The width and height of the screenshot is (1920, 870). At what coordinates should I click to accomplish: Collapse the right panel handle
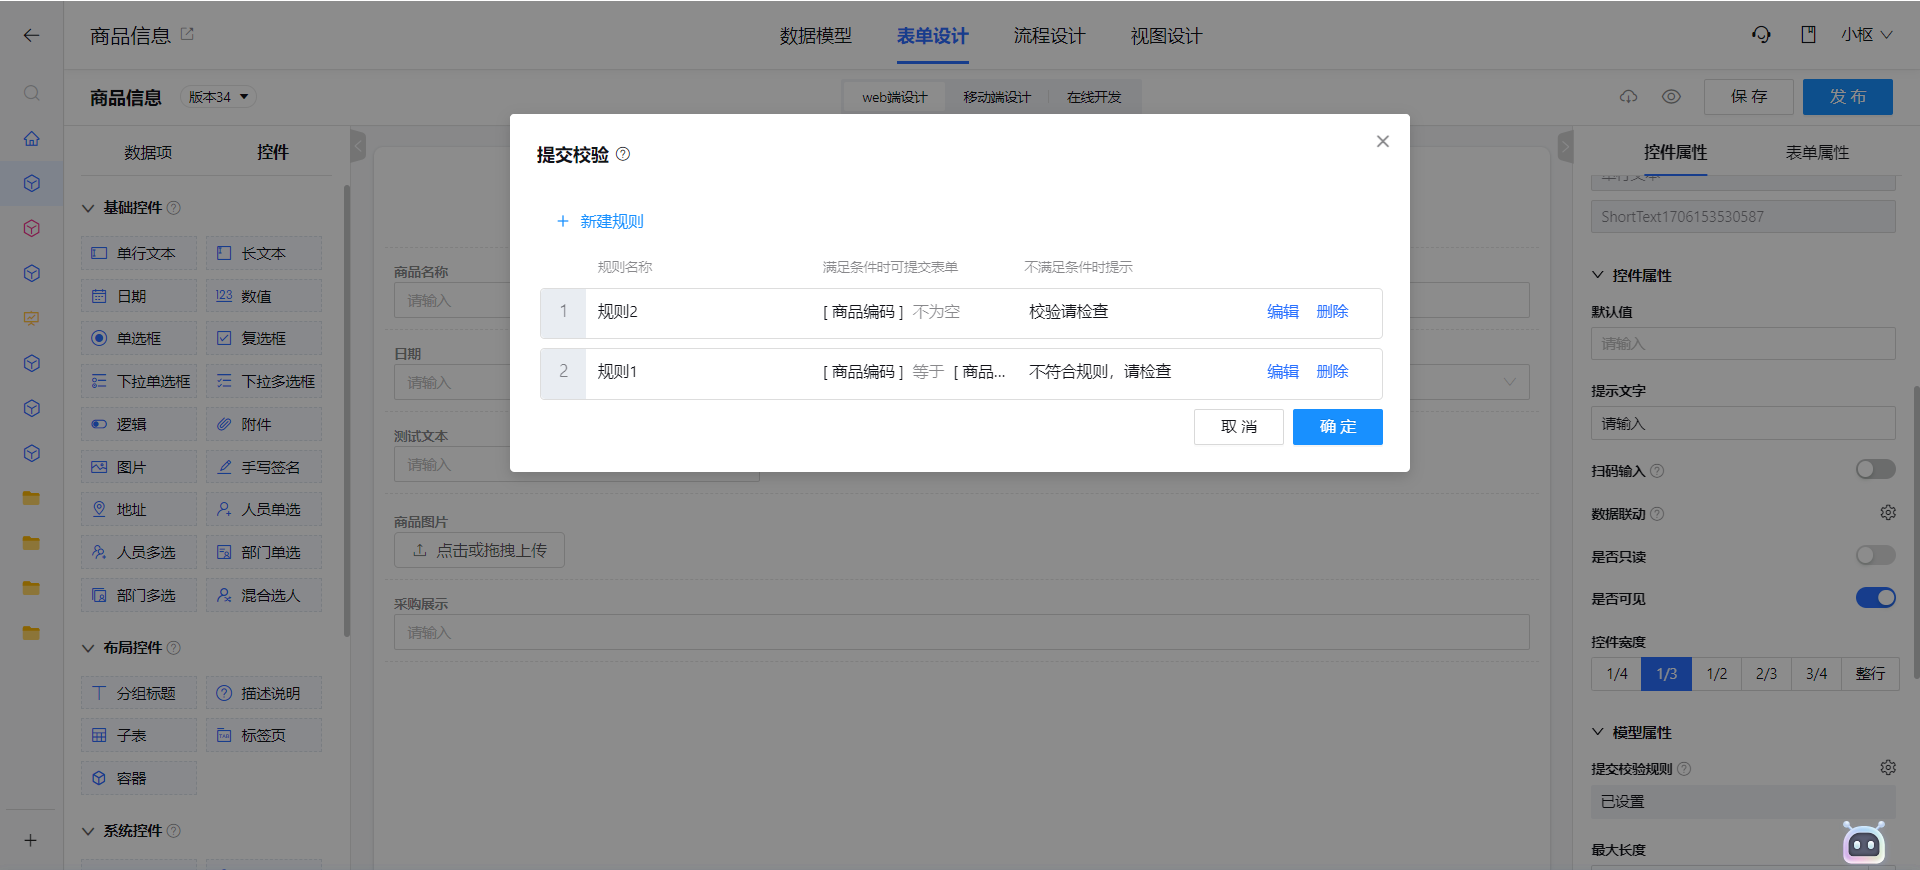pyautogui.click(x=1566, y=146)
